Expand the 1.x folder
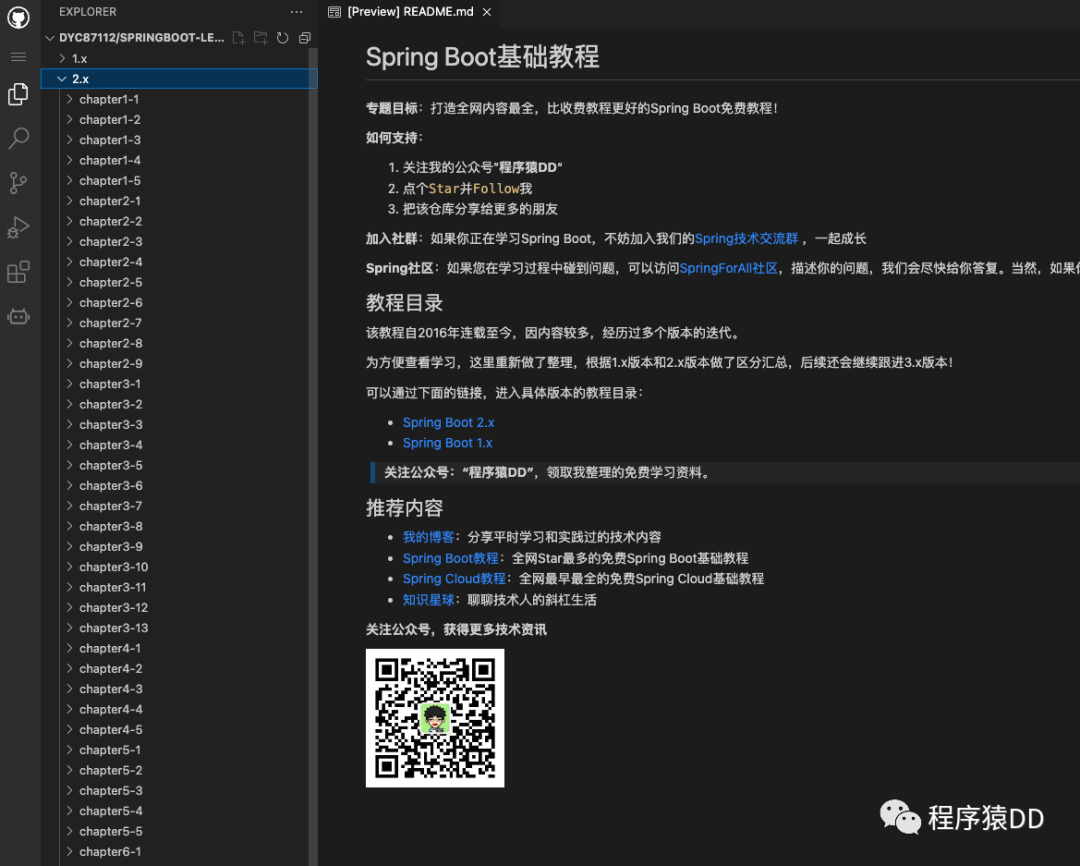 [63, 59]
